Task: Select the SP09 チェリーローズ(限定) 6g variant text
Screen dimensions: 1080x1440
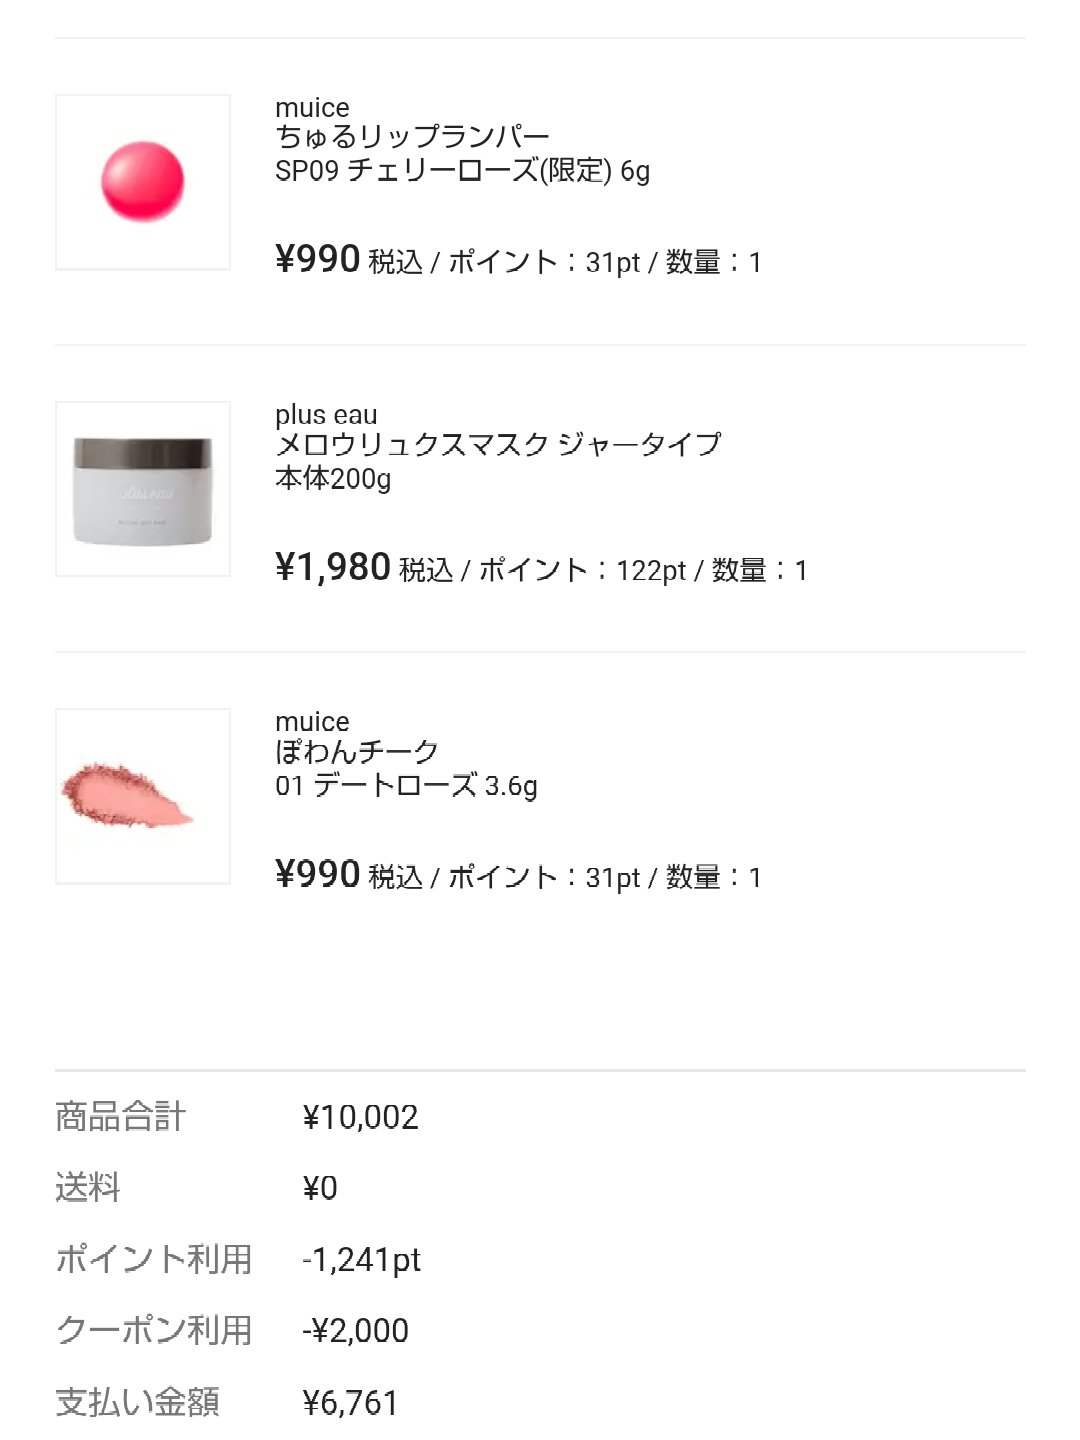Action: coord(462,171)
